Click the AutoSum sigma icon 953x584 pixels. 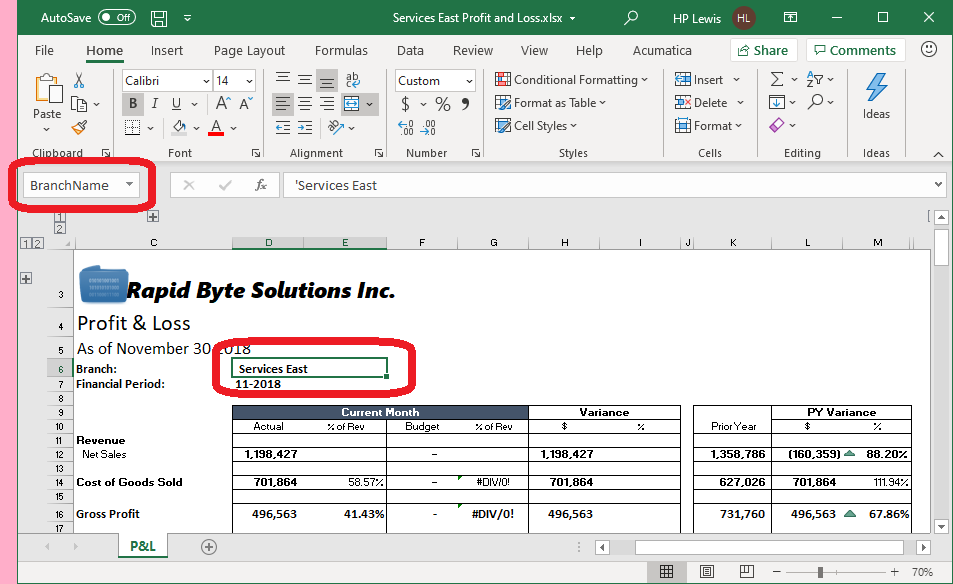tap(777, 79)
